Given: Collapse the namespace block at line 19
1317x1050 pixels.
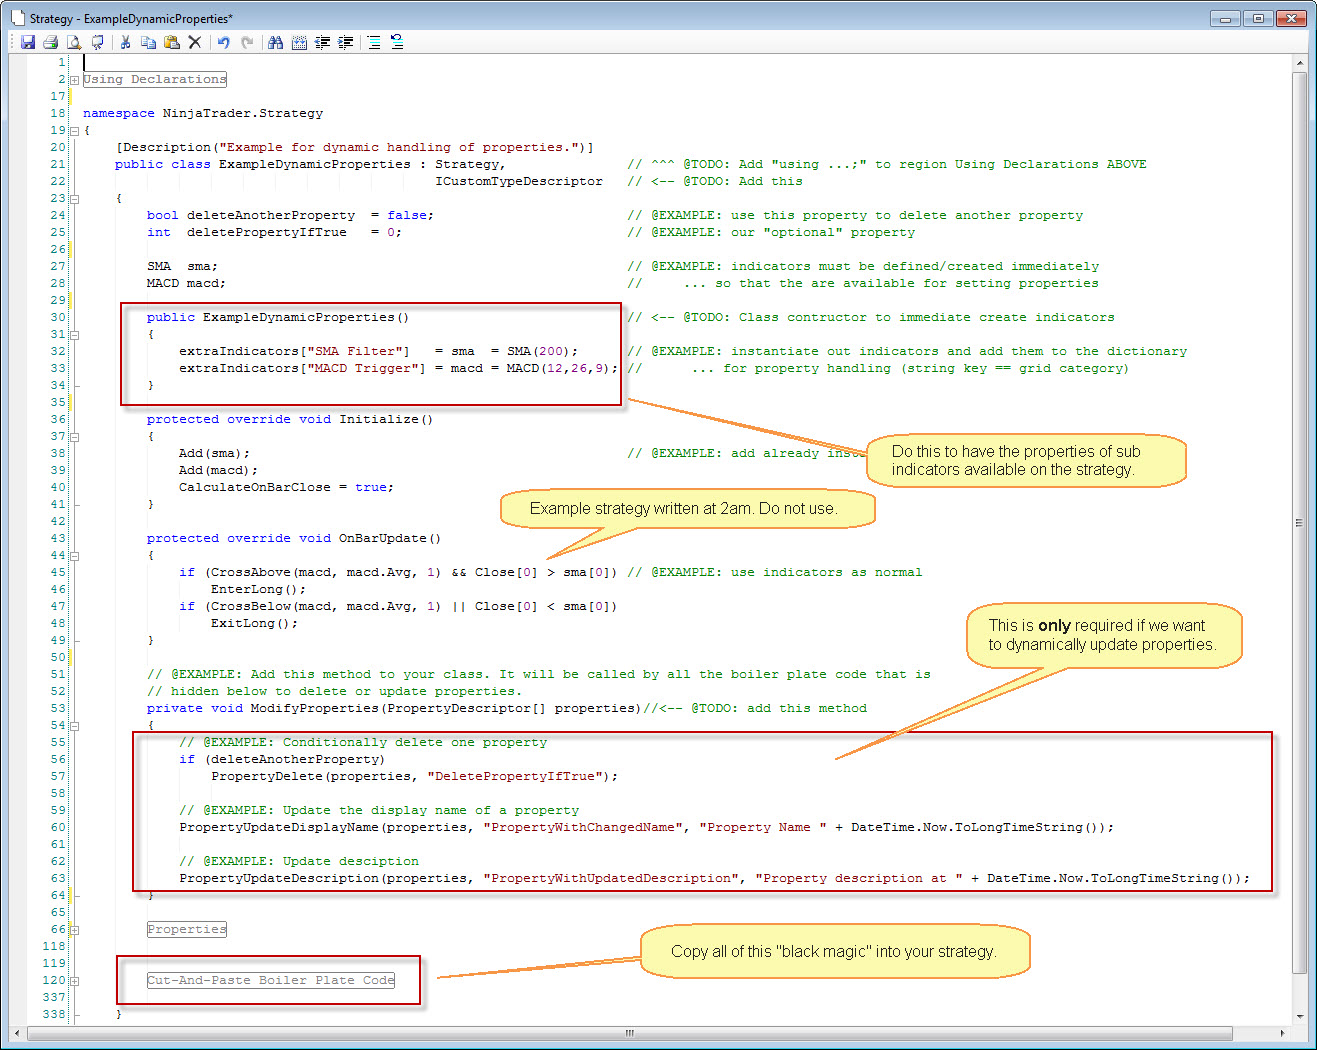Looking at the screenshot, I should click(x=74, y=131).
